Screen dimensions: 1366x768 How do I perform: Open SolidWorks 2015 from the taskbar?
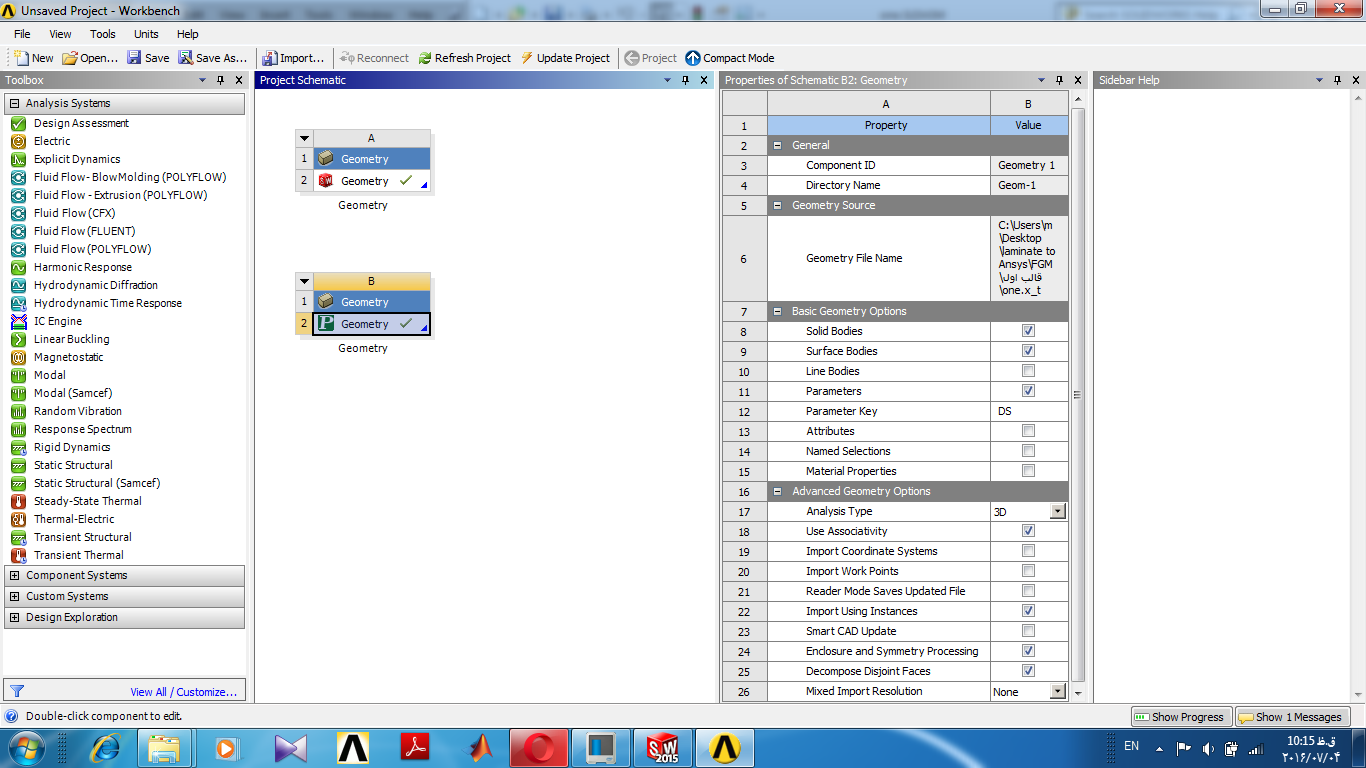tap(663, 747)
